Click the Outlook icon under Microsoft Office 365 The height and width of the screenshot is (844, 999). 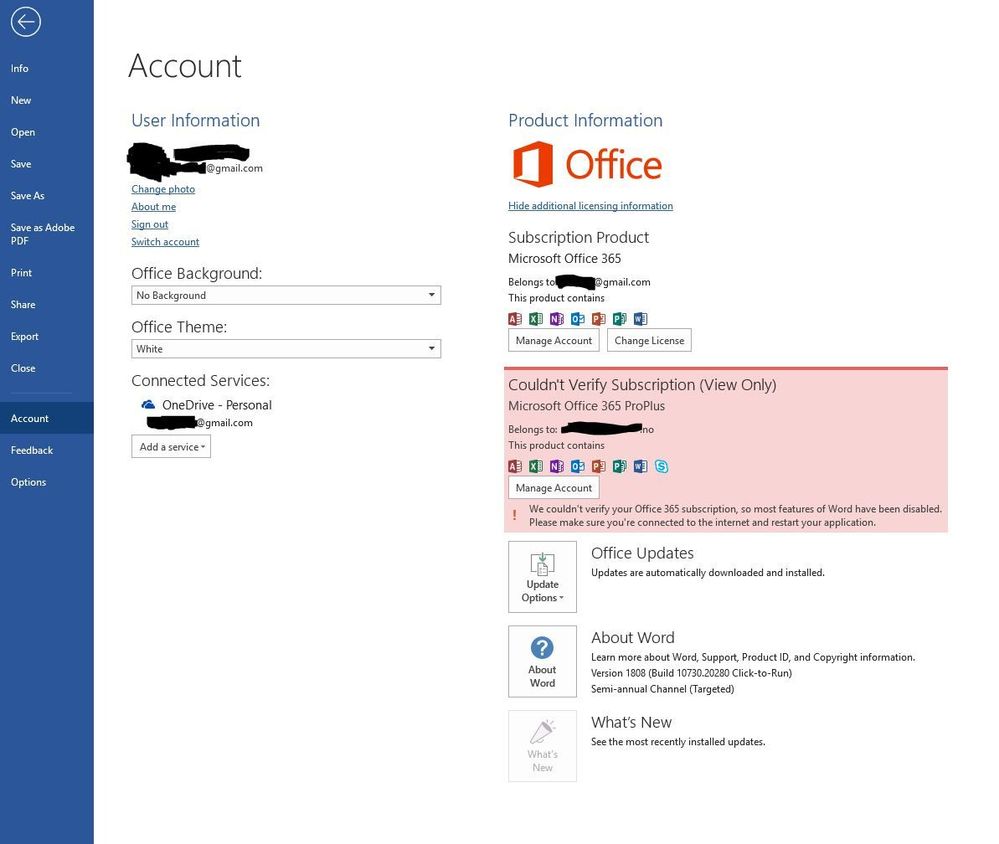pos(578,318)
